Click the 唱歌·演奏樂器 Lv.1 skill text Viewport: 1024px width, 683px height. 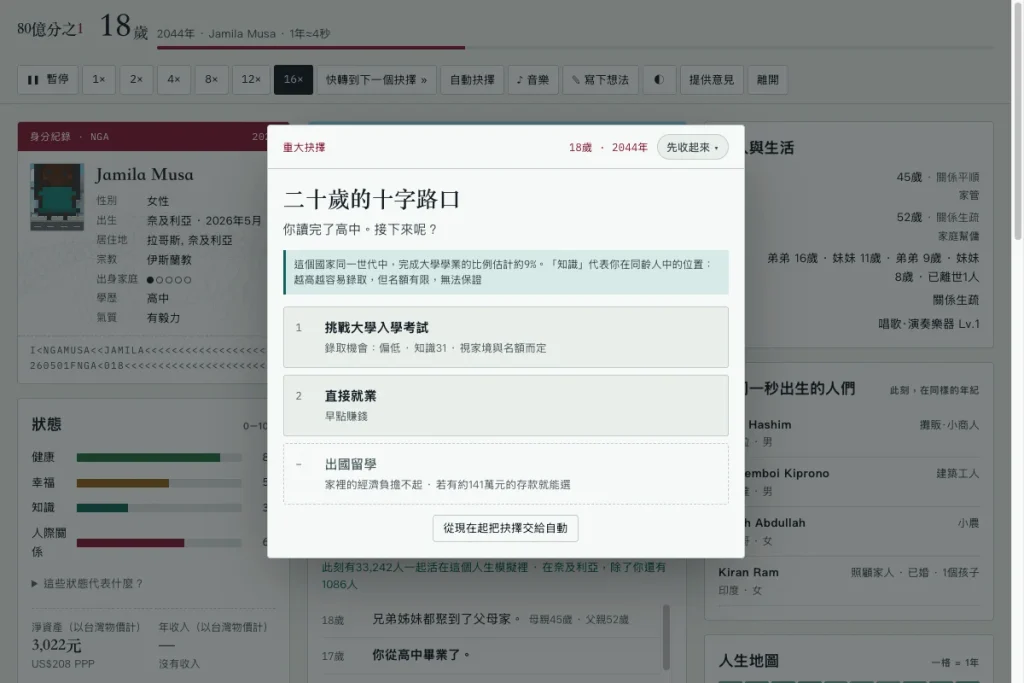click(x=929, y=324)
